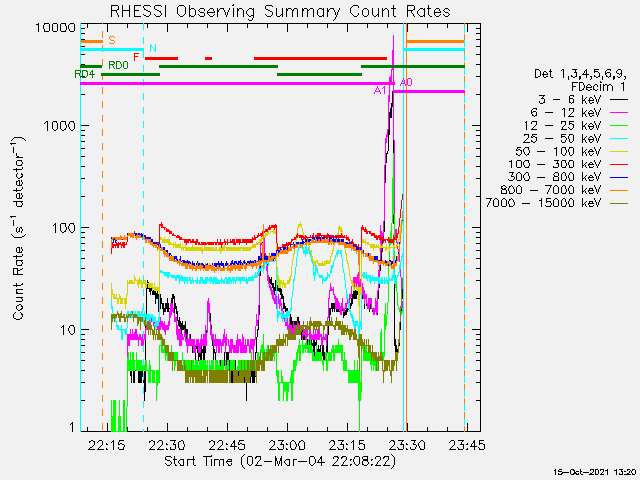The height and width of the screenshot is (480, 640).
Task: Click the cyan line swatch for 25 - 50 keV
Action: tap(619, 138)
